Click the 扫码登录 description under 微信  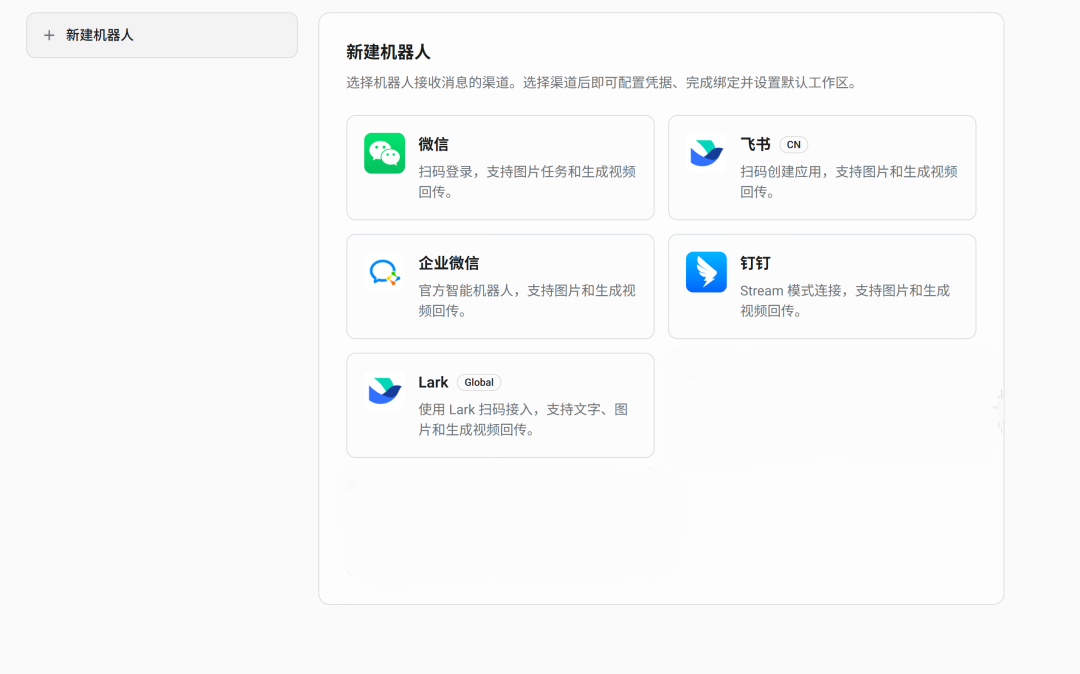coord(527,182)
